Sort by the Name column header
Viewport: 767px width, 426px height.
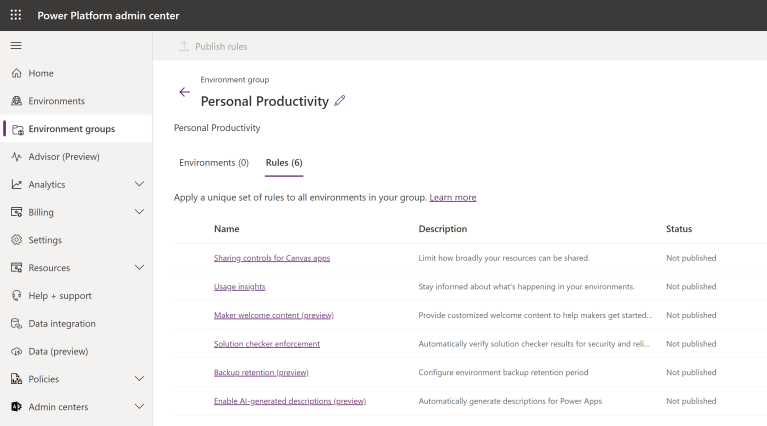(x=227, y=229)
